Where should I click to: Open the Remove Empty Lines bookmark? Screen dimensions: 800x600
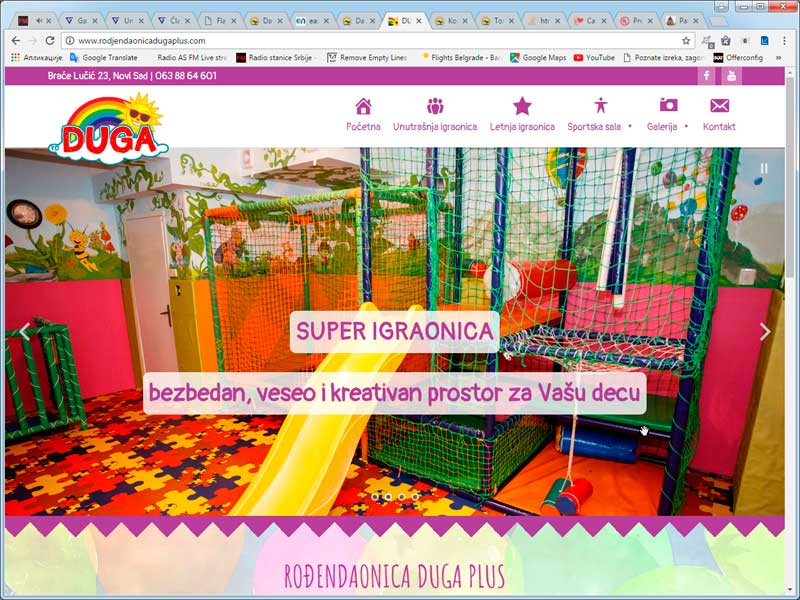367,58
